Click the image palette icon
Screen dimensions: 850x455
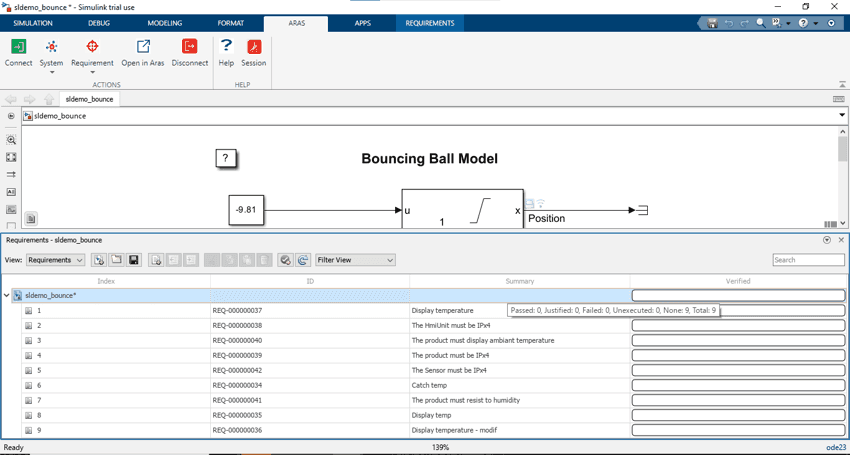pyautogui.click(x=11, y=209)
